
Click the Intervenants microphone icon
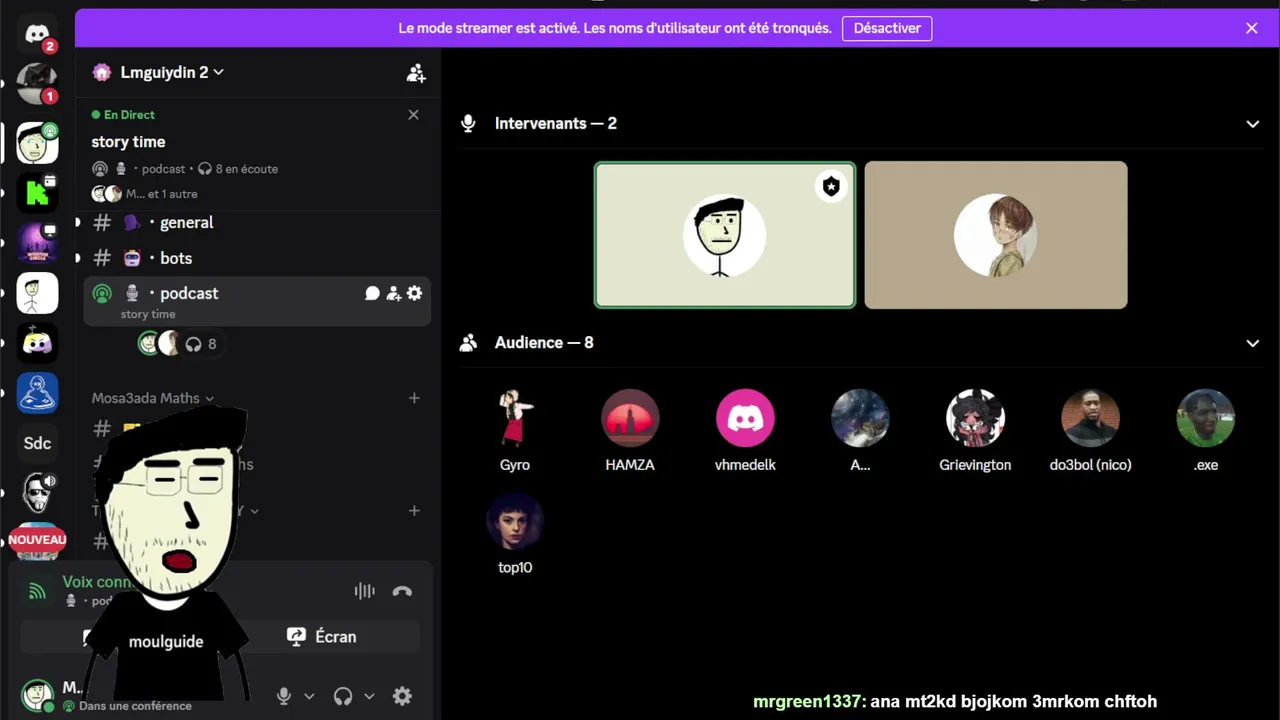468,123
